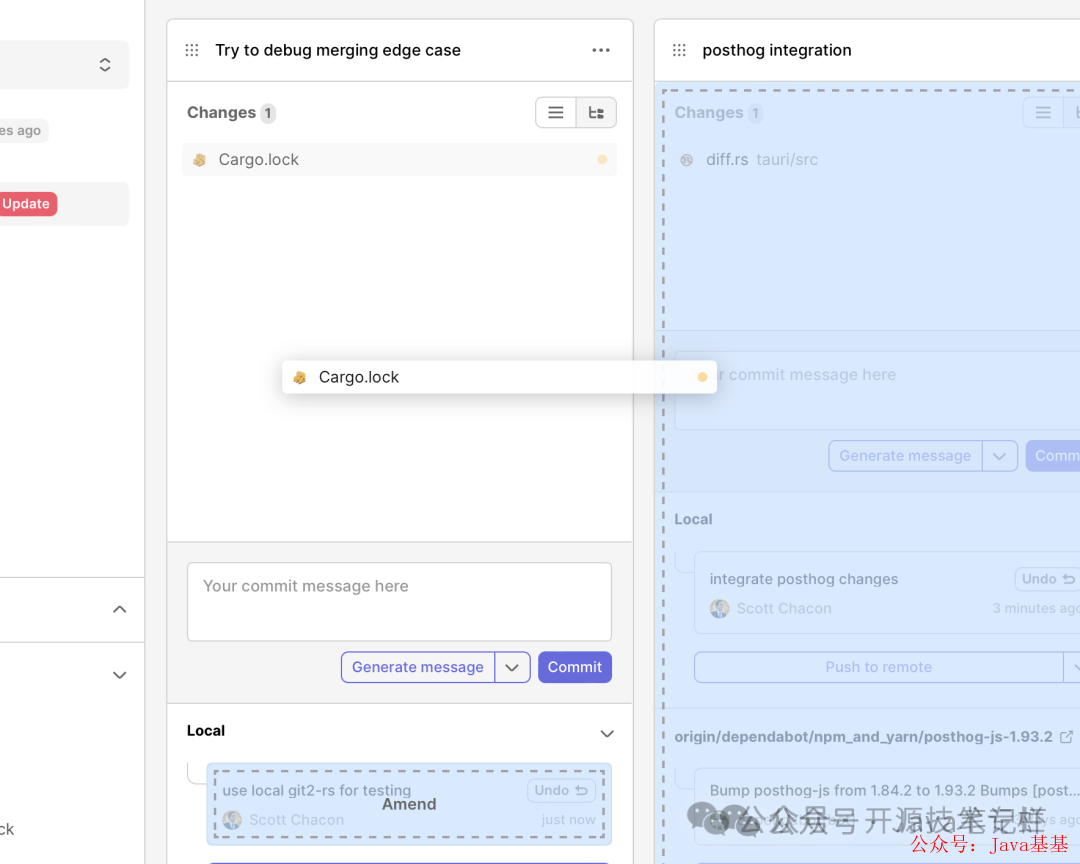Screen dimensions: 1080x864
Task: Switch Changes to list view
Action: [x=556, y=112]
